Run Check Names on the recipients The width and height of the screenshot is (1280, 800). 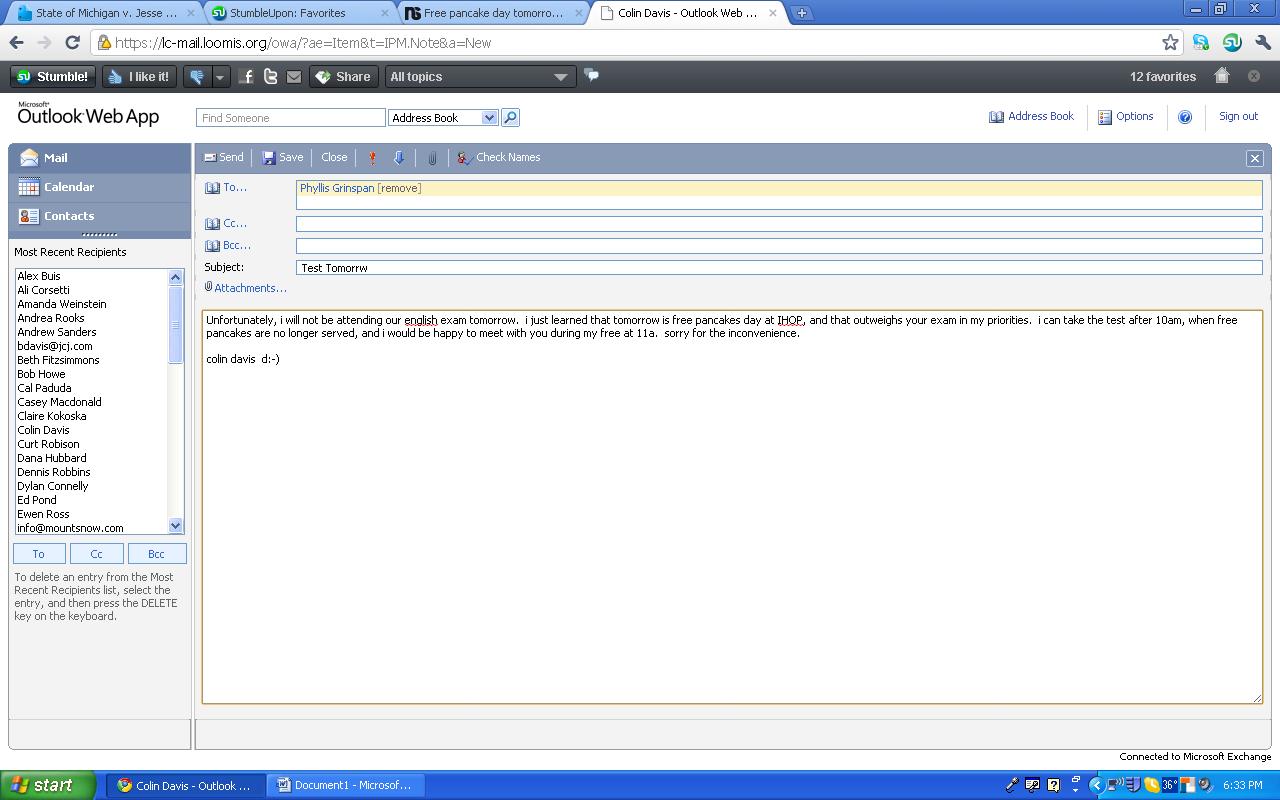[498, 157]
